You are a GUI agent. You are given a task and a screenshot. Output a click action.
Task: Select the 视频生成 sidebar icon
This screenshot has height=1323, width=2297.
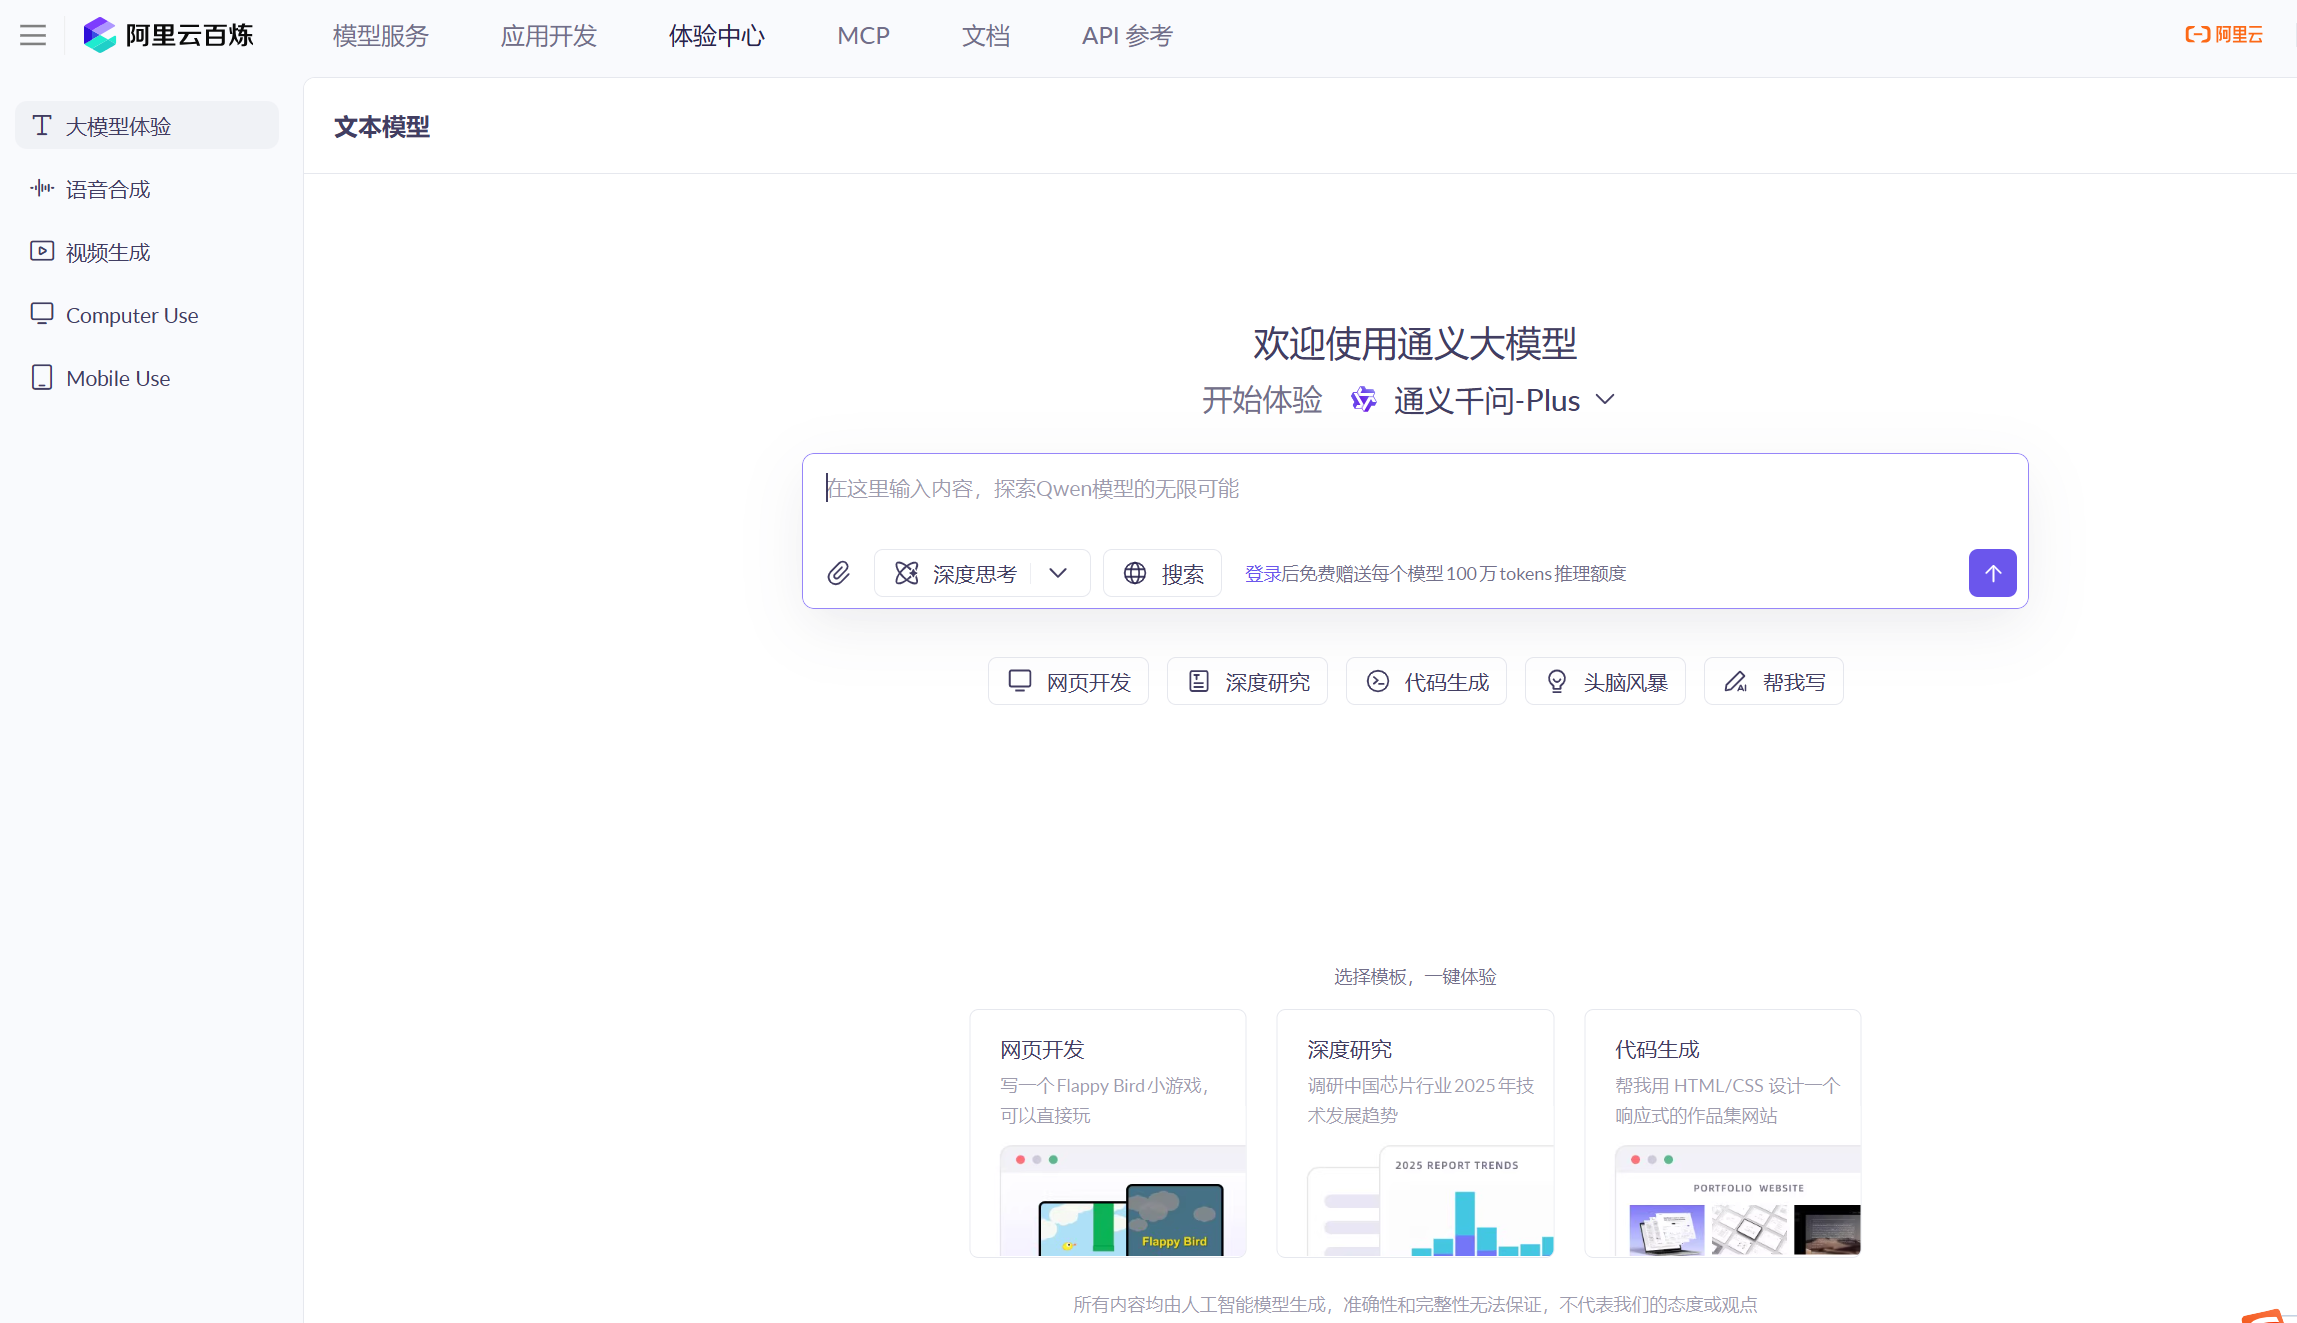42,251
